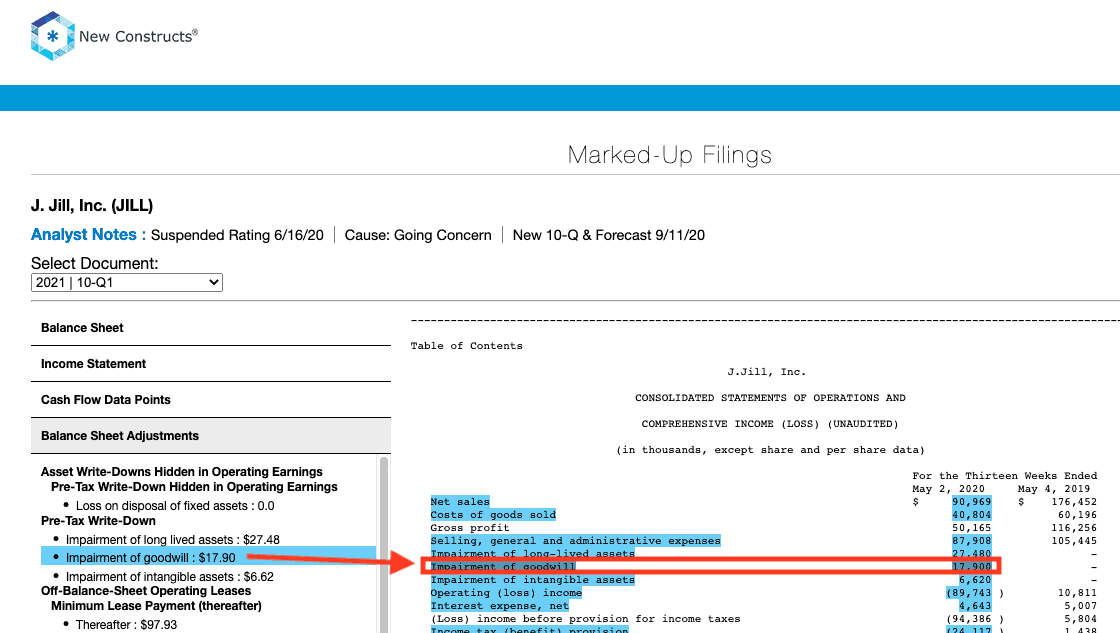
Task: Select Loss on disposal of fixed assets item
Action: click(x=175, y=506)
